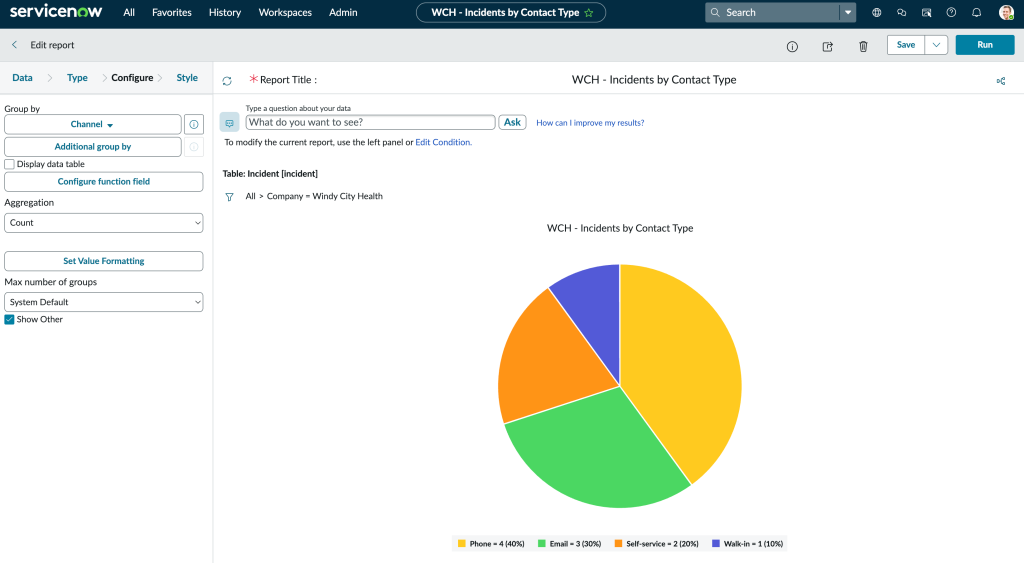Click the chat icon beside question box
Image resolution: width=1024 pixels, height=563 pixels.
point(229,122)
